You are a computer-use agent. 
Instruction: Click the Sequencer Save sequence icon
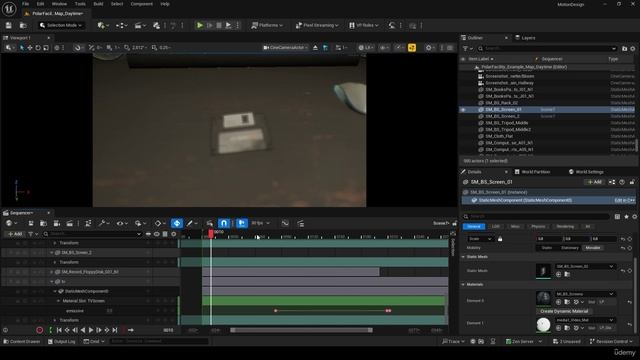(31, 223)
